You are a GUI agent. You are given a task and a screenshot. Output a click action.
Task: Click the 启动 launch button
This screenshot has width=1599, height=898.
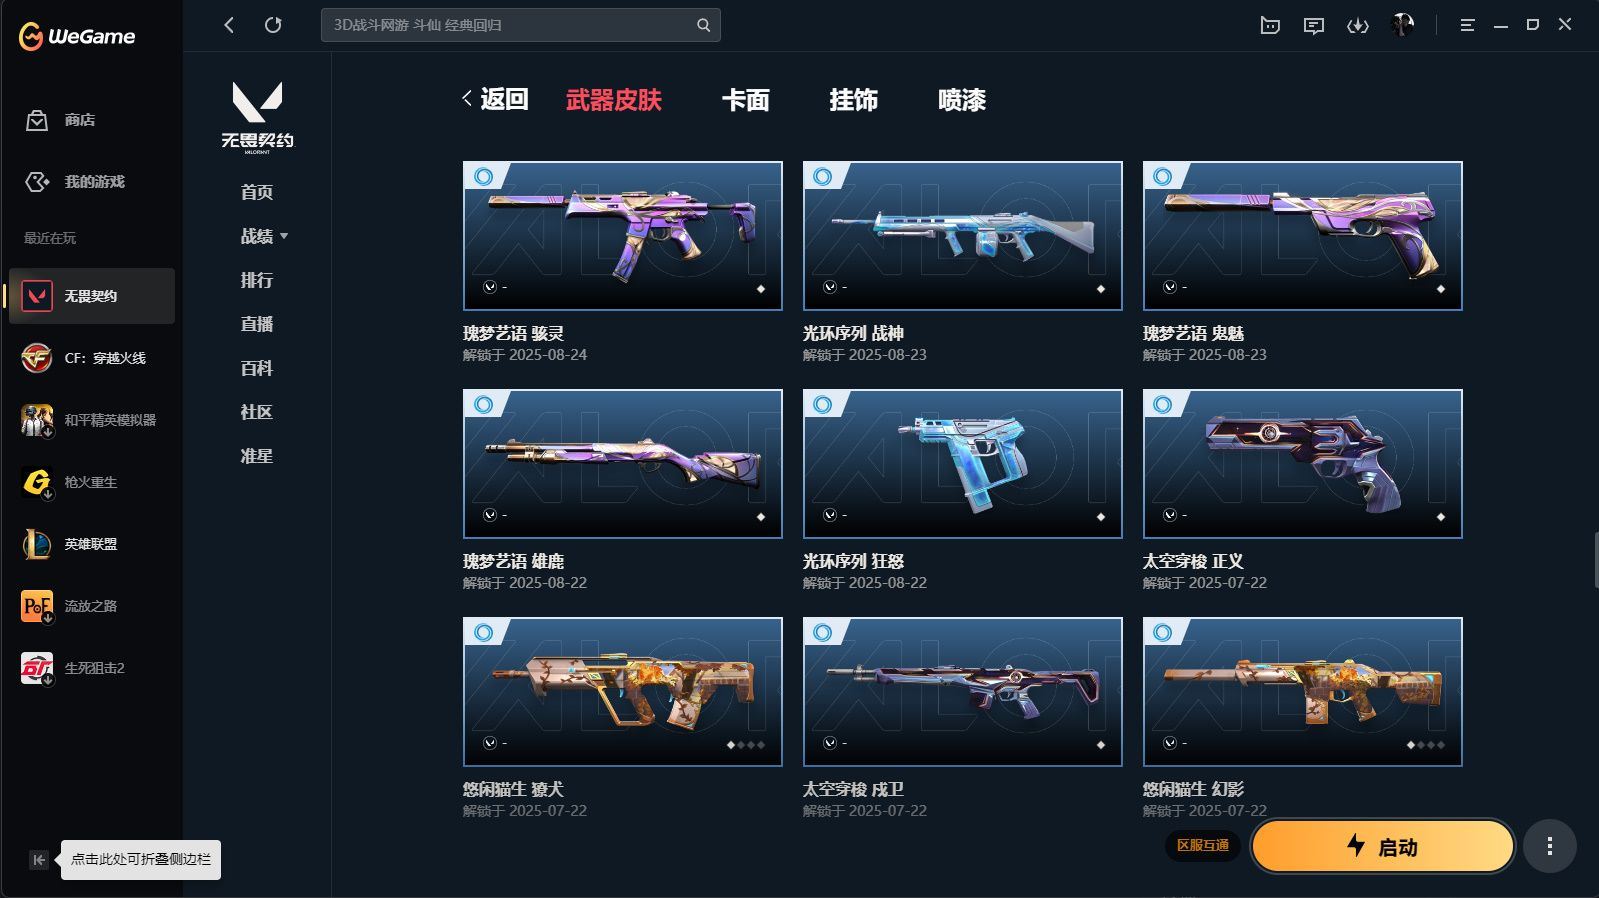(1382, 847)
